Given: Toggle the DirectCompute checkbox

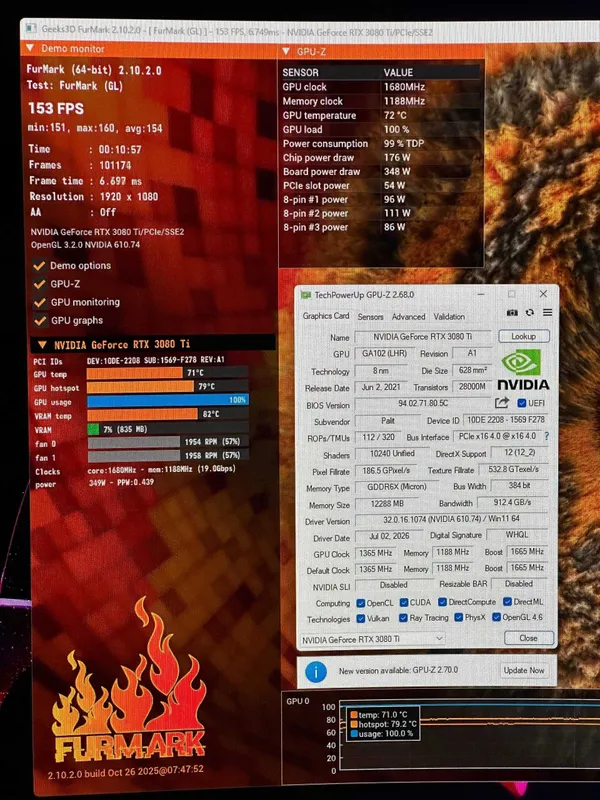Looking at the screenshot, I should pos(442,602).
